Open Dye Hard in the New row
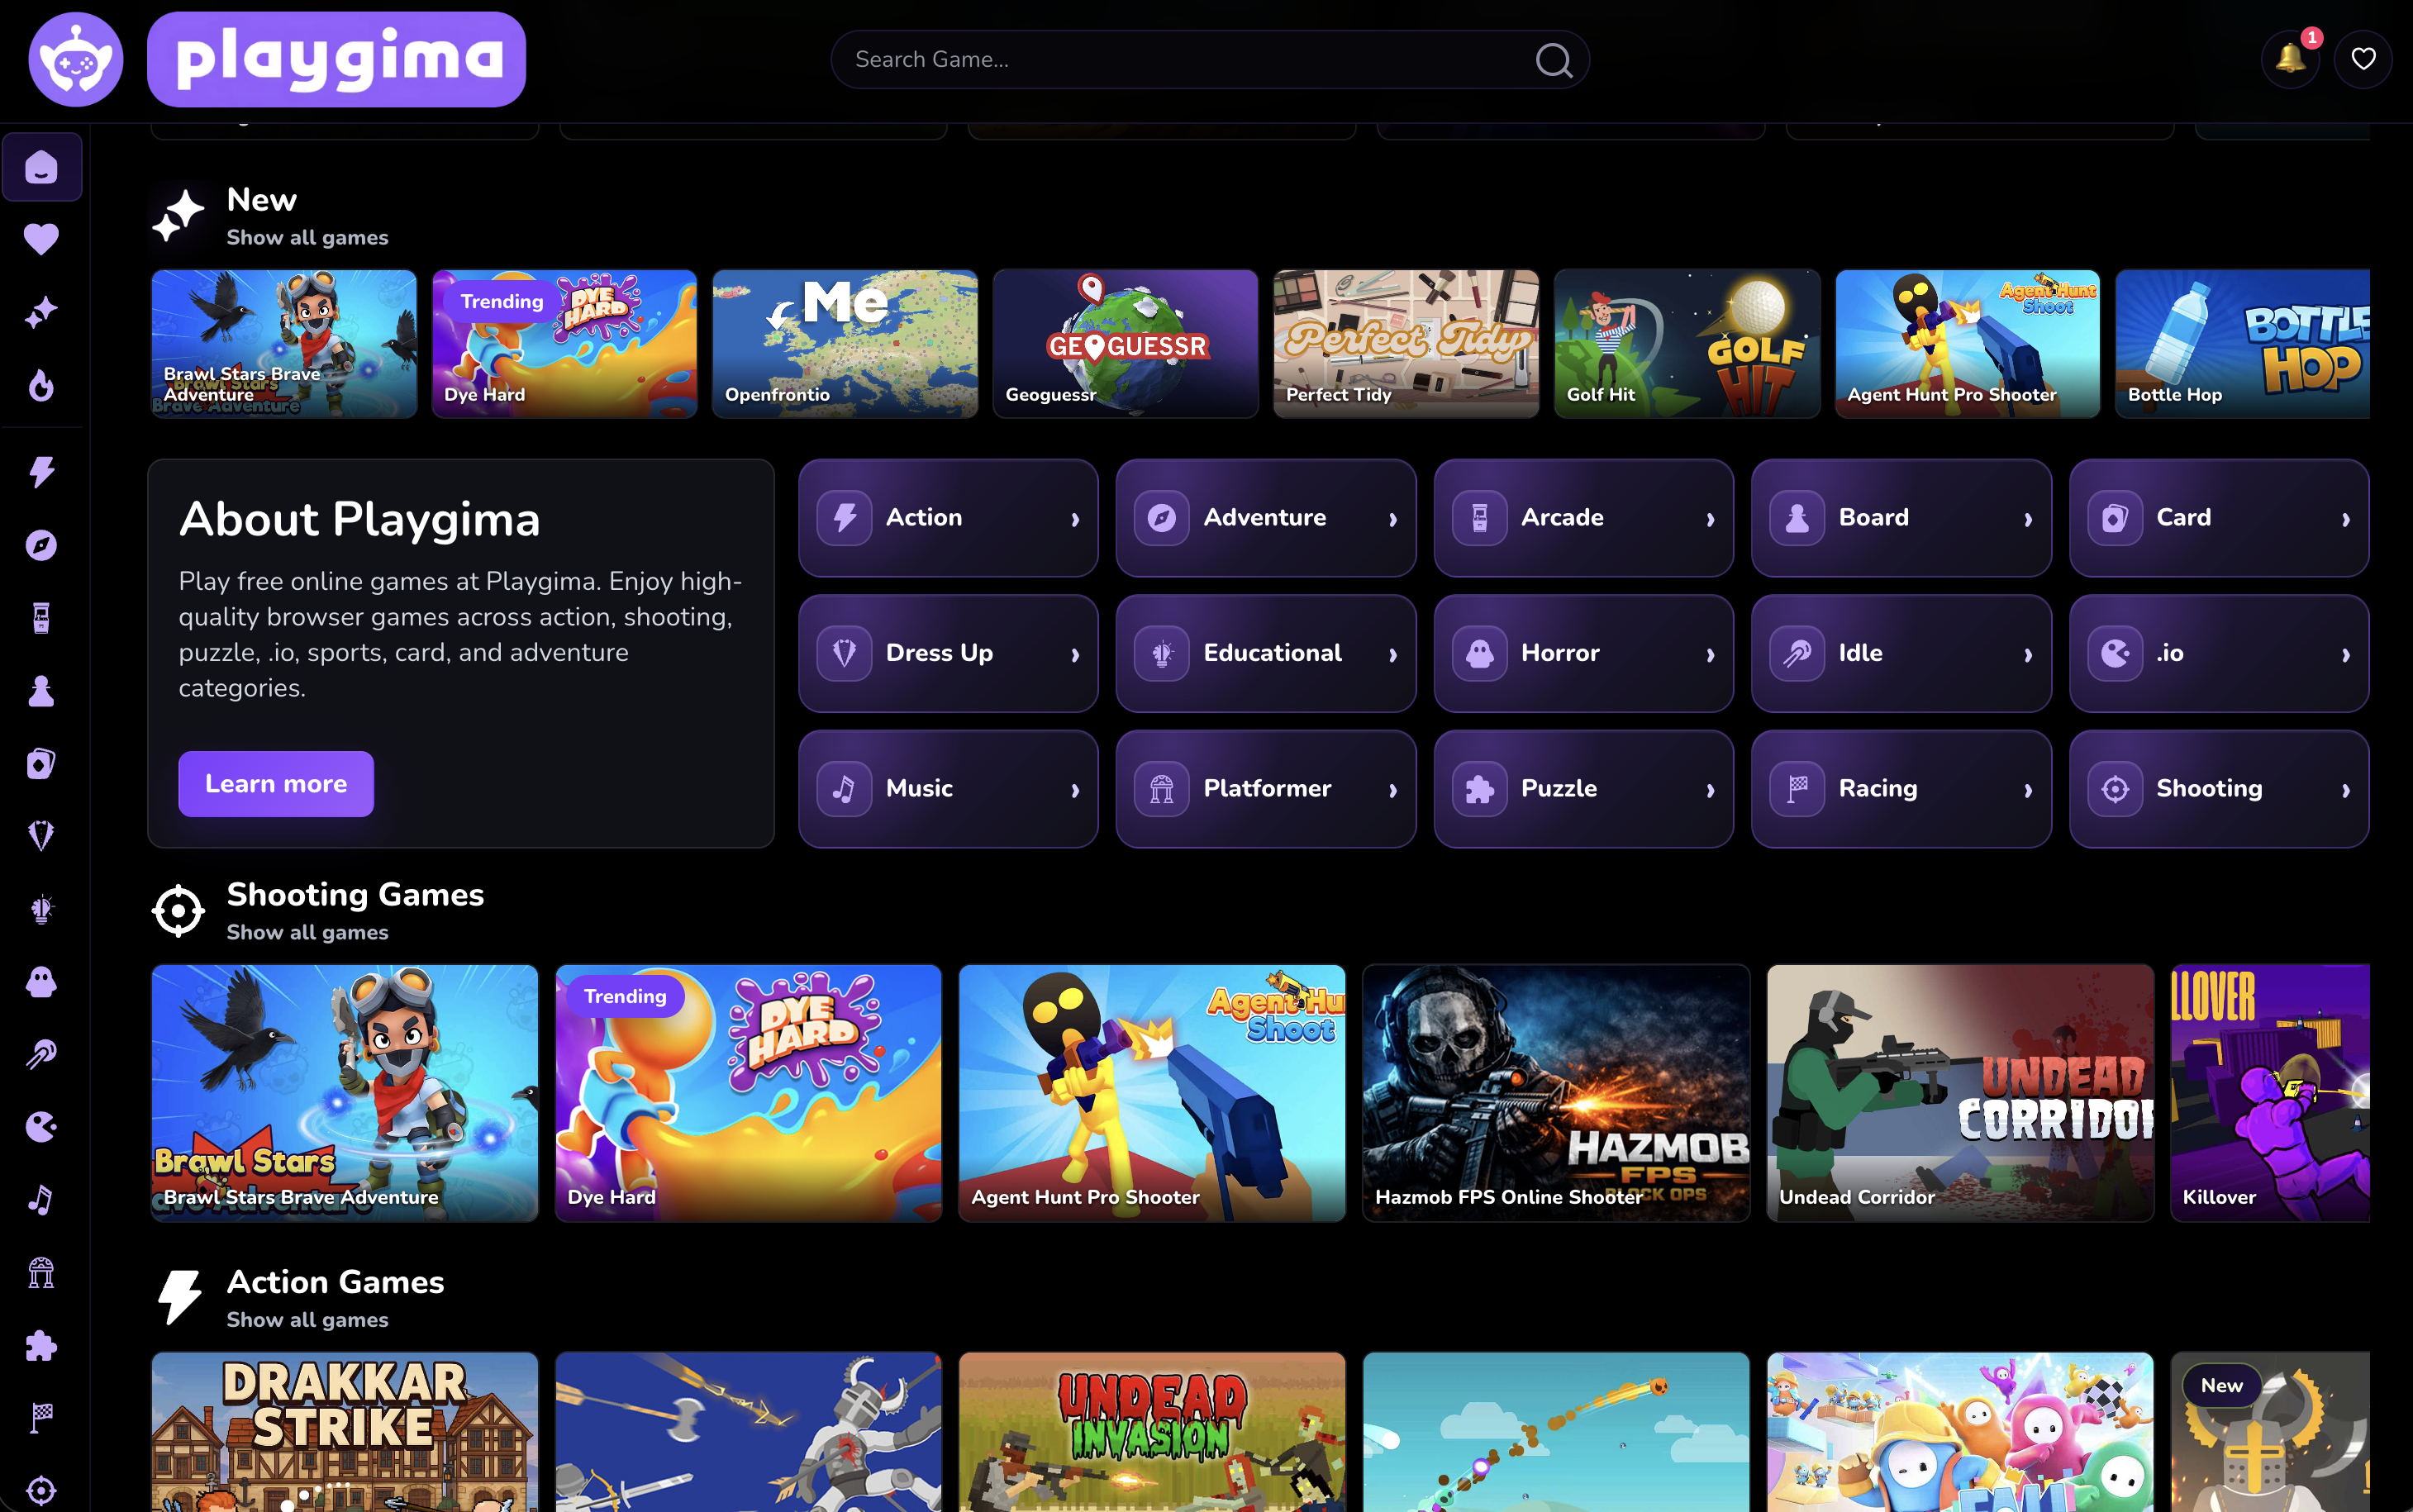2413x1512 pixels. (564, 343)
